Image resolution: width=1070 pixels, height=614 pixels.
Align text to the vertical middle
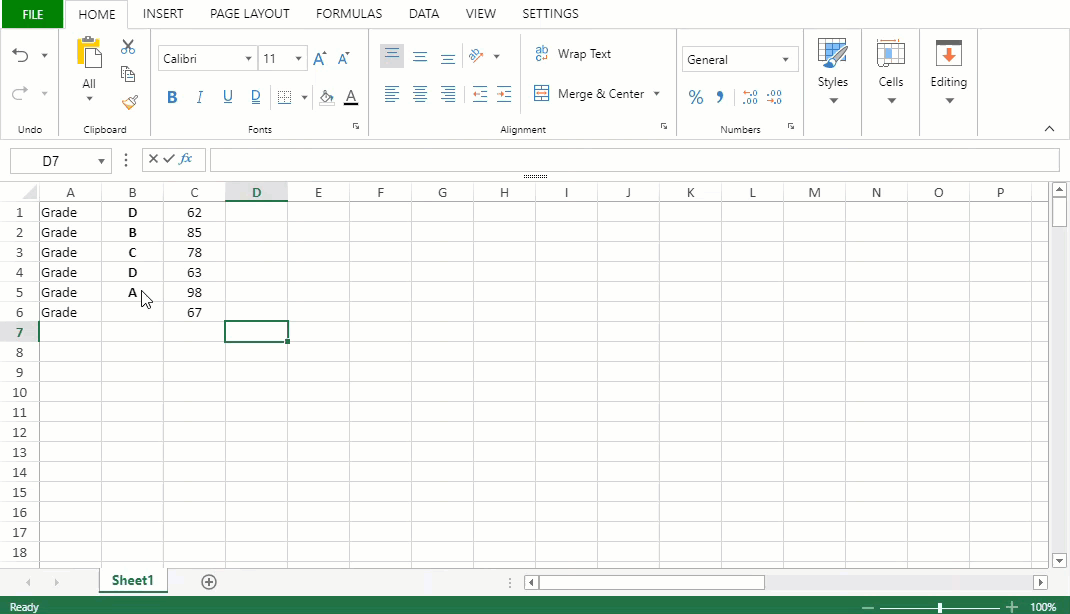(420, 57)
